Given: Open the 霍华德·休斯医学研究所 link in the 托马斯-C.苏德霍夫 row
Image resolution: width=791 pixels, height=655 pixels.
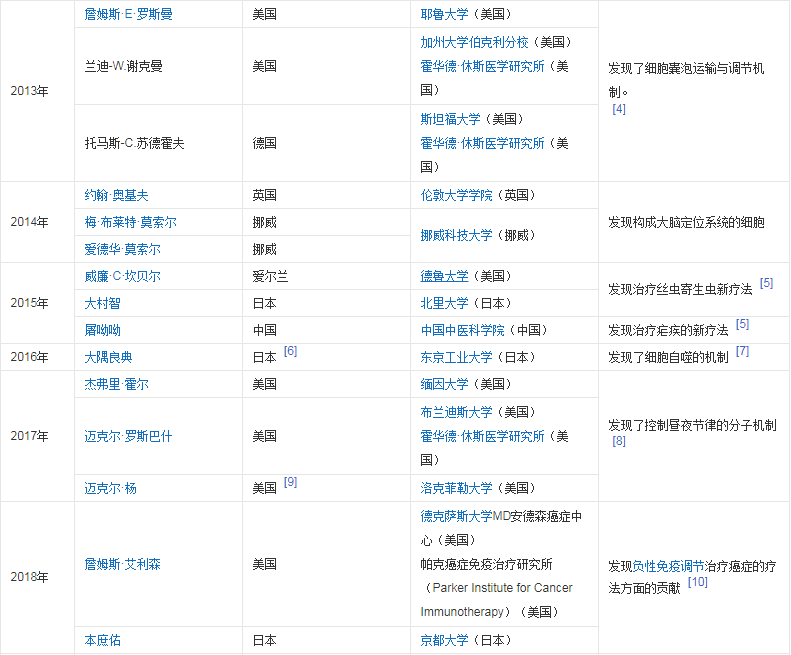Looking at the screenshot, I should [x=482, y=143].
